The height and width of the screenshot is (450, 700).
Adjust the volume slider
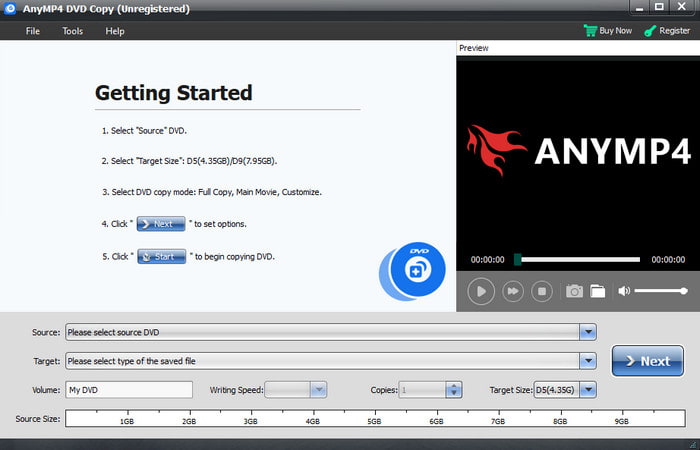point(661,291)
